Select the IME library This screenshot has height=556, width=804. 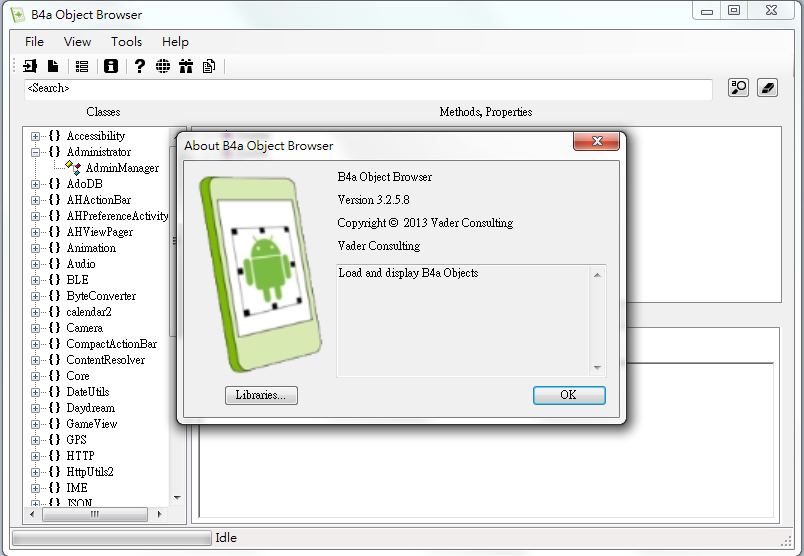77,488
